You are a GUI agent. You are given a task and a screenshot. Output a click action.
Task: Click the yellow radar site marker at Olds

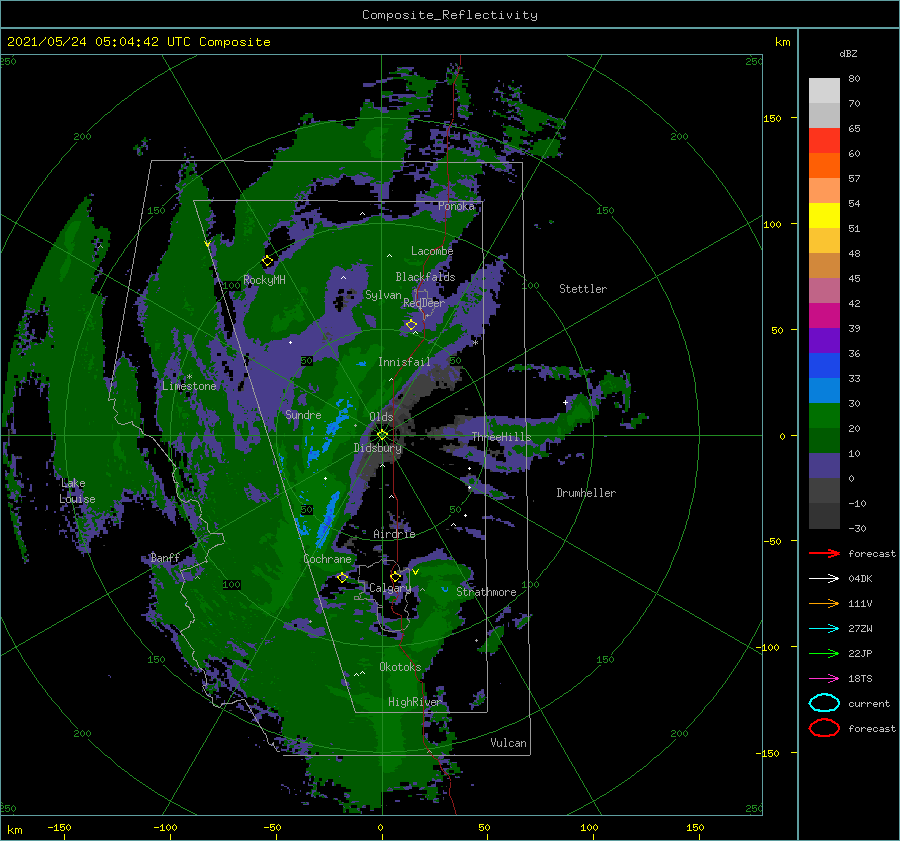pos(382,435)
